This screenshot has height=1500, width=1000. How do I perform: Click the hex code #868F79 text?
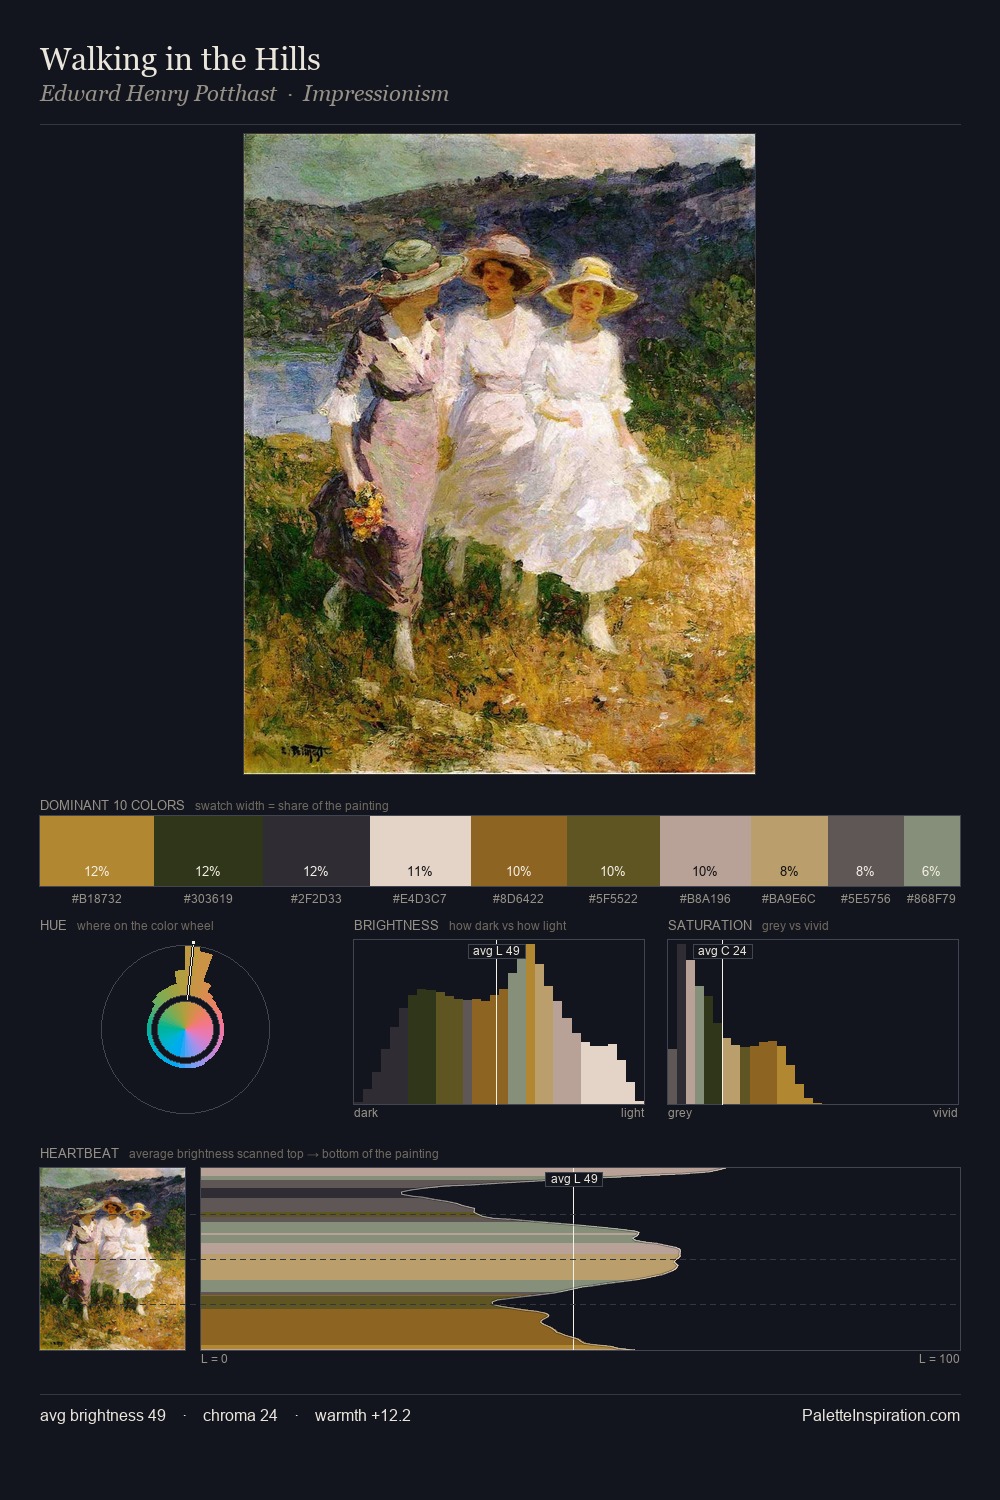pos(931,899)
